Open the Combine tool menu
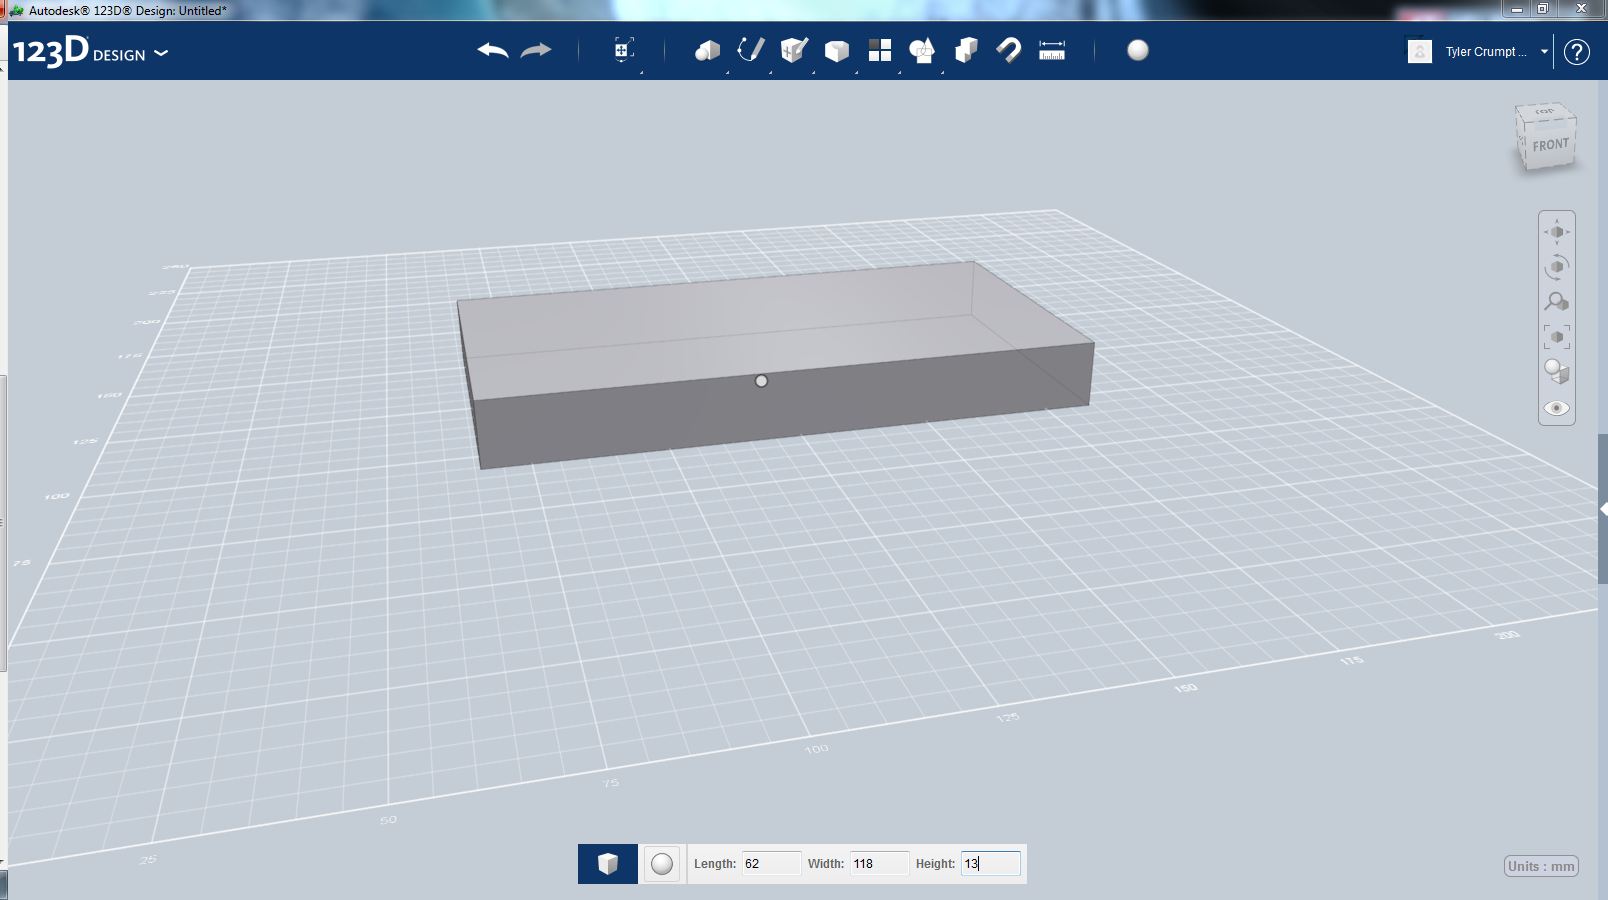Image resolution: width=1608 pixels, height=900 pixels. (966, 50)
